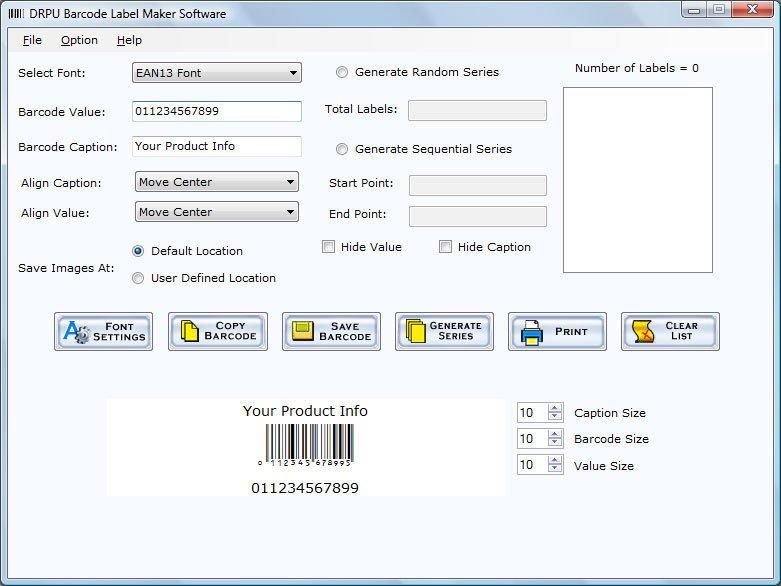The width and height of the screenshot is (781, 586).
Task: Open the Help menu
Action: [x=130, y=40]
